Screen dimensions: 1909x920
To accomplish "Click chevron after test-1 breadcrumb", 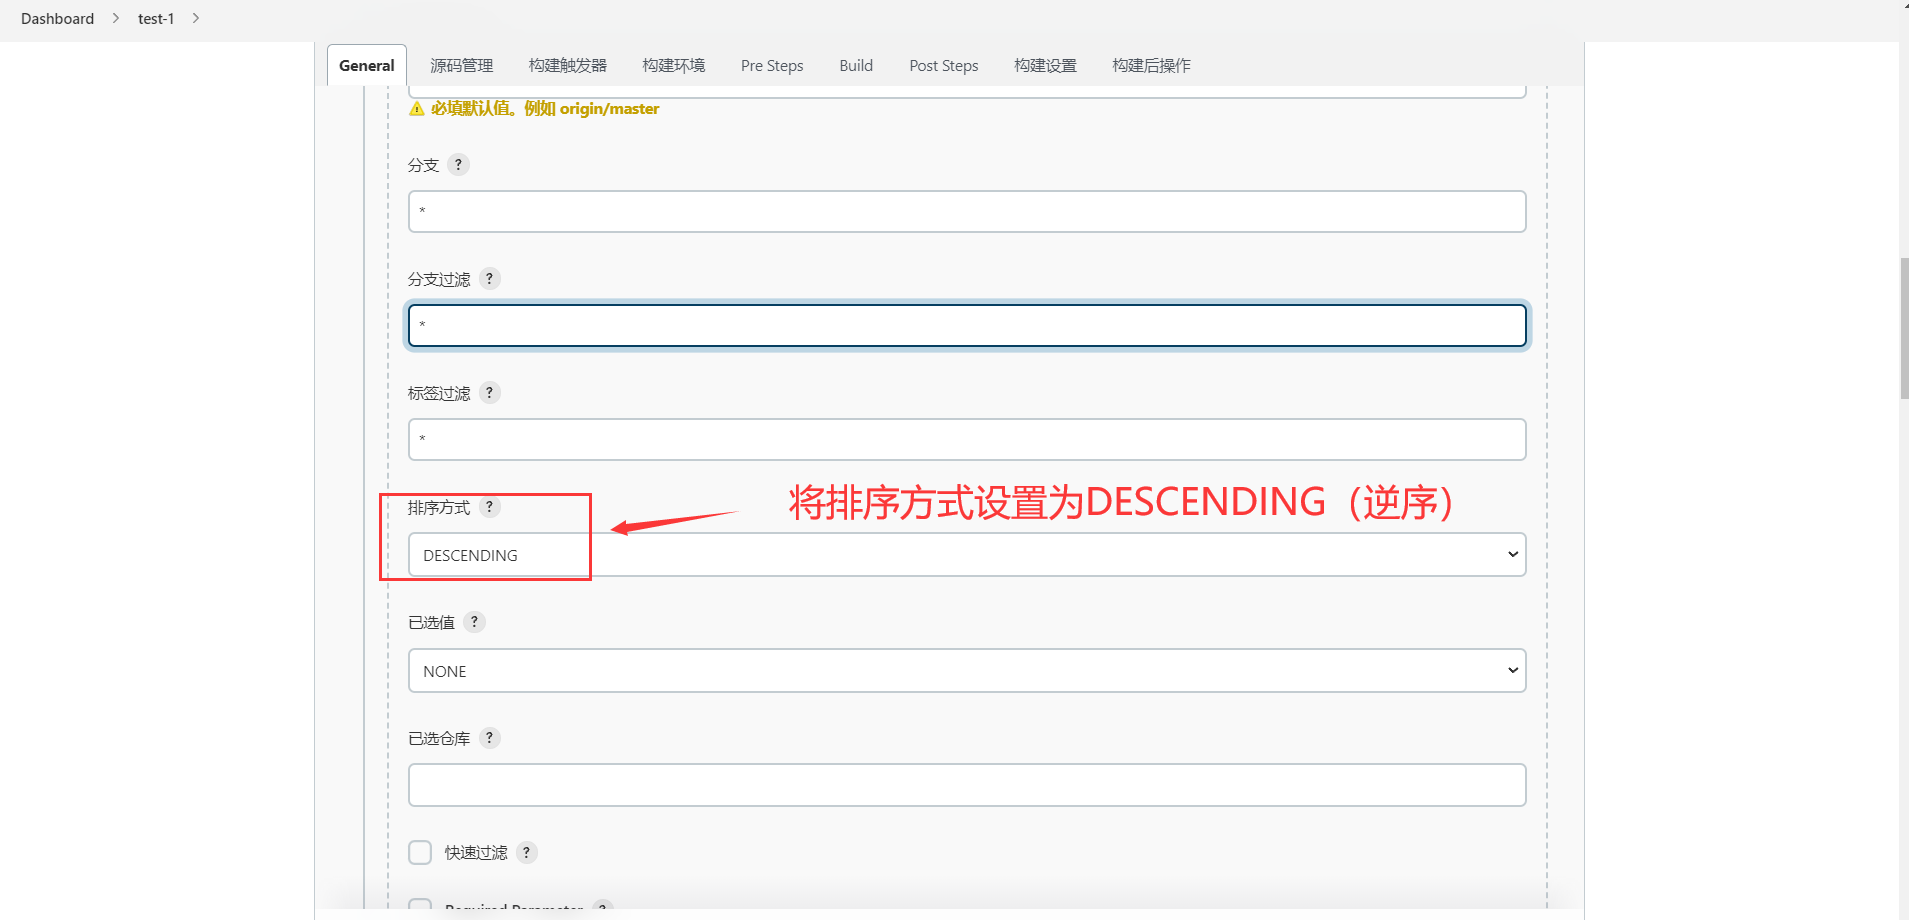I will click(x=196, y=18).
